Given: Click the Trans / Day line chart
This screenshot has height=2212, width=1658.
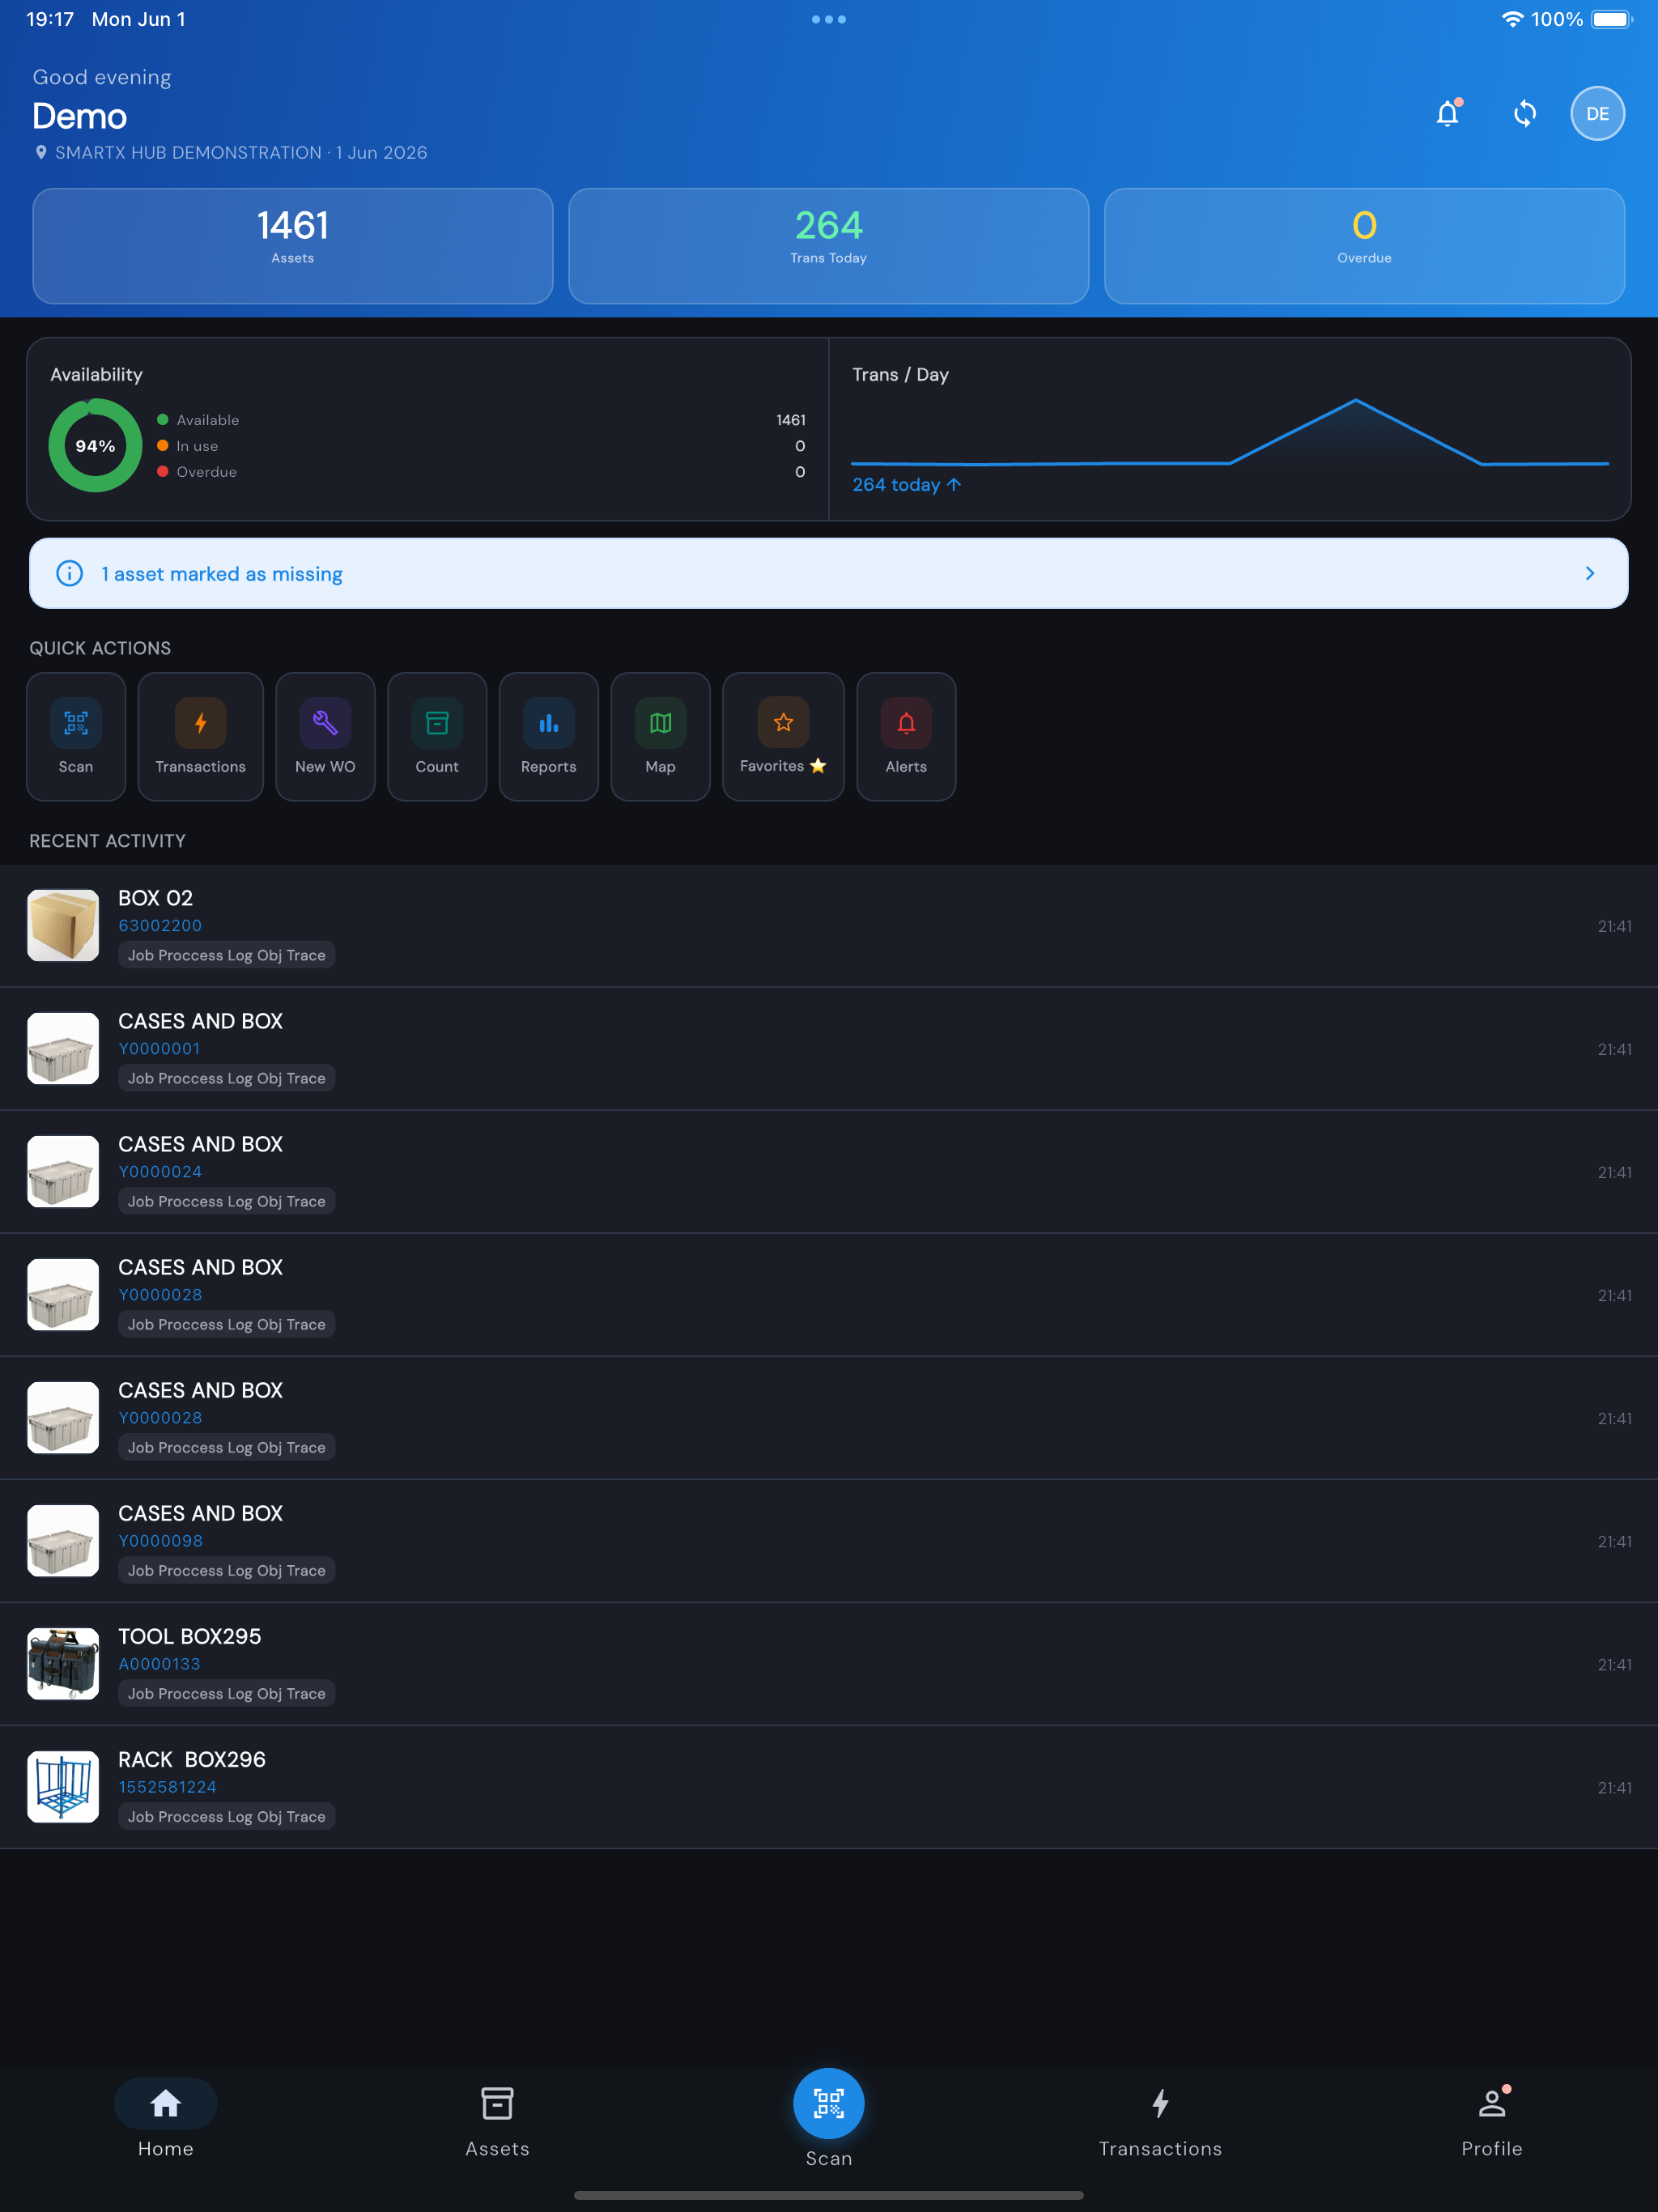Looking at the screenshot, I should click(1230, 432).
